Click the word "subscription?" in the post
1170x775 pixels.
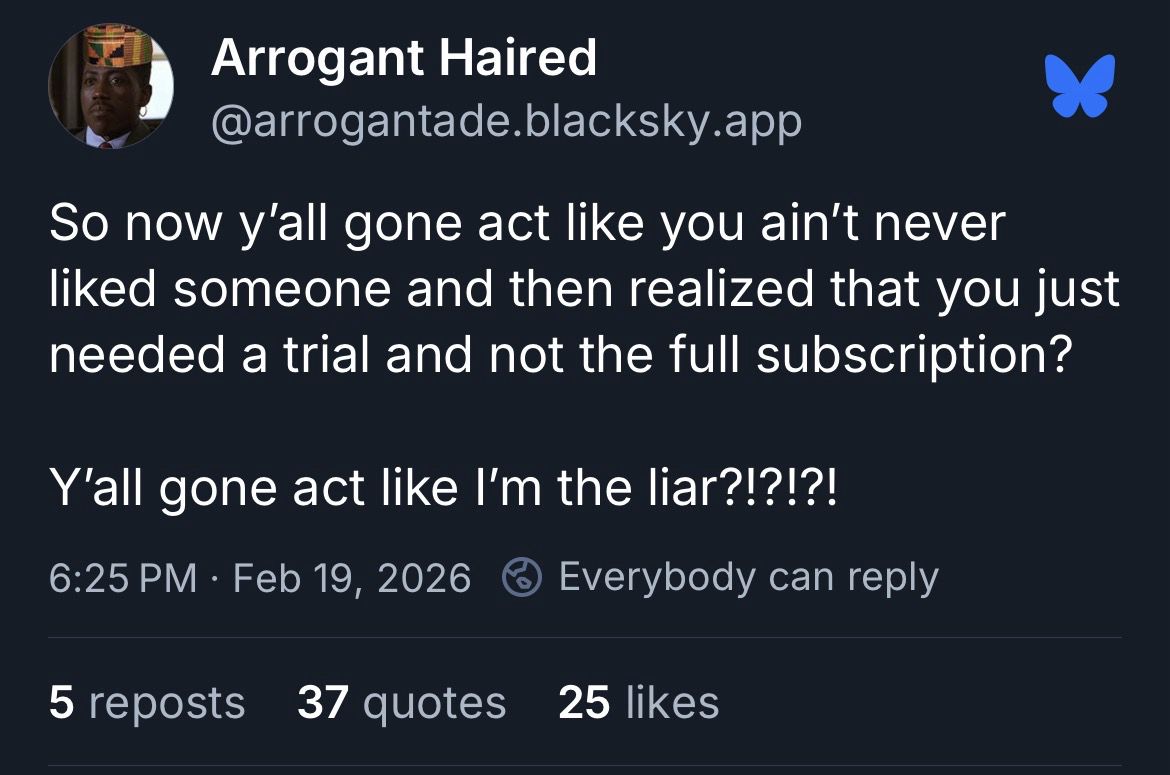908,357
